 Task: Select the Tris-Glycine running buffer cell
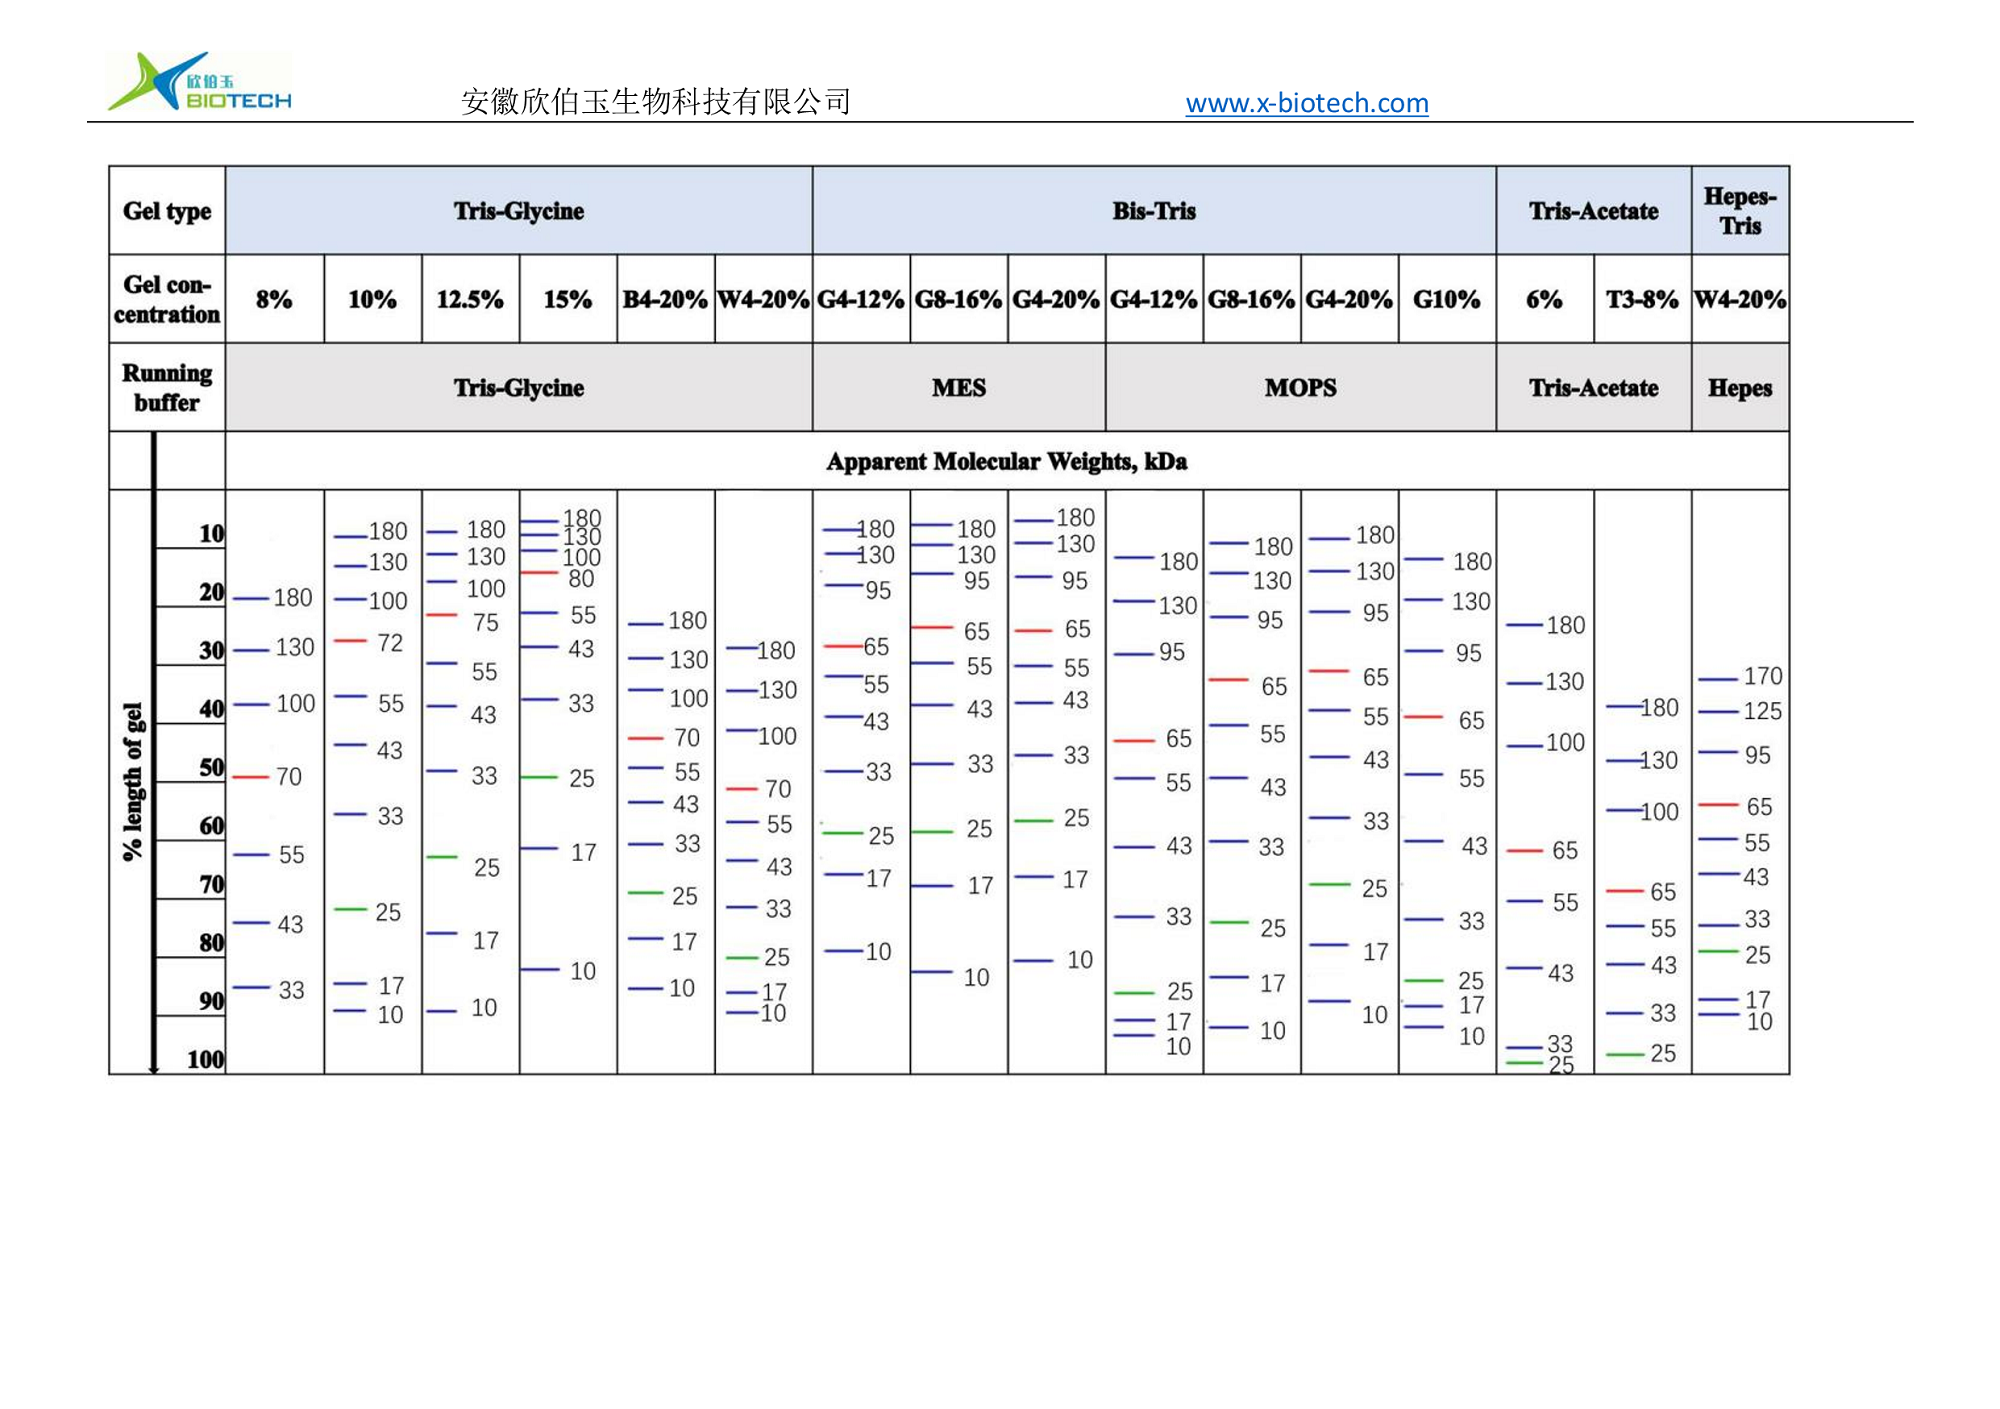tap(519, 388)
